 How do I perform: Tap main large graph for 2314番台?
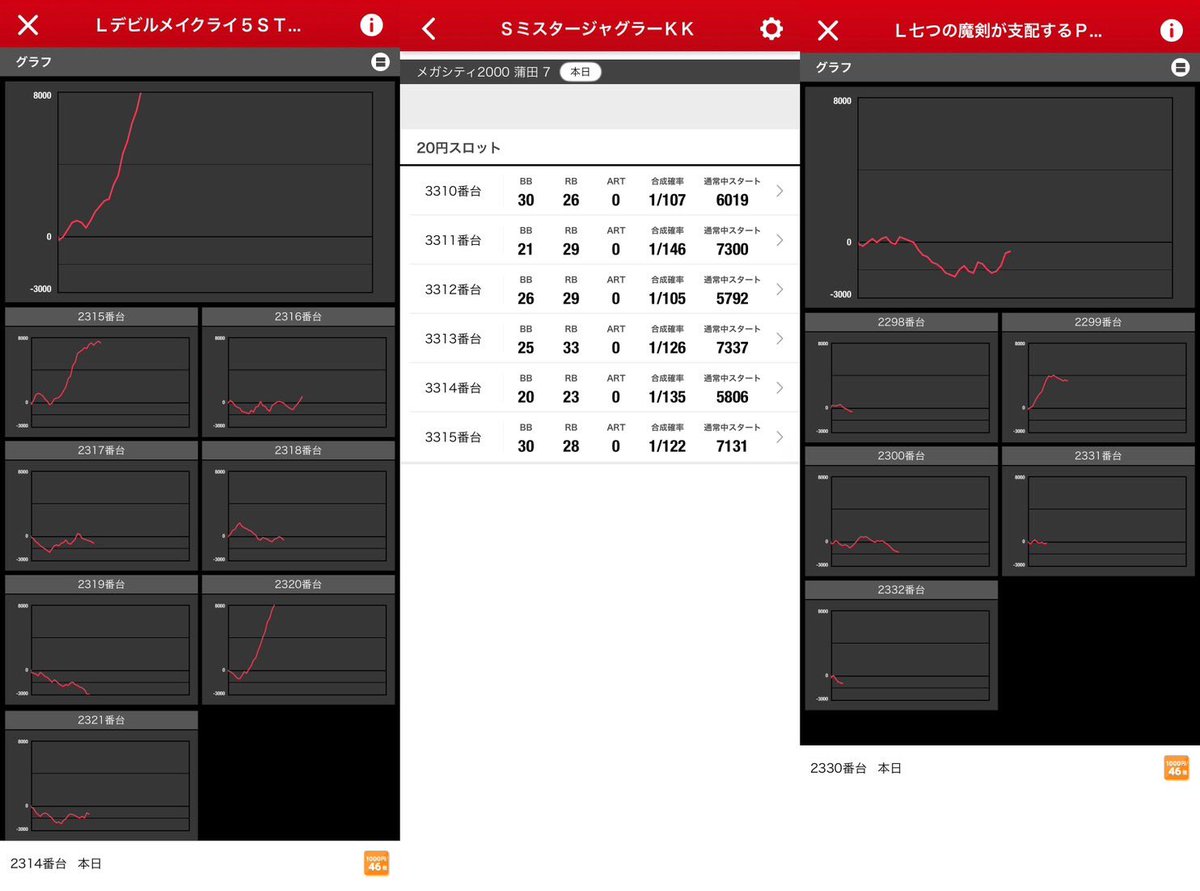[200, 192]
